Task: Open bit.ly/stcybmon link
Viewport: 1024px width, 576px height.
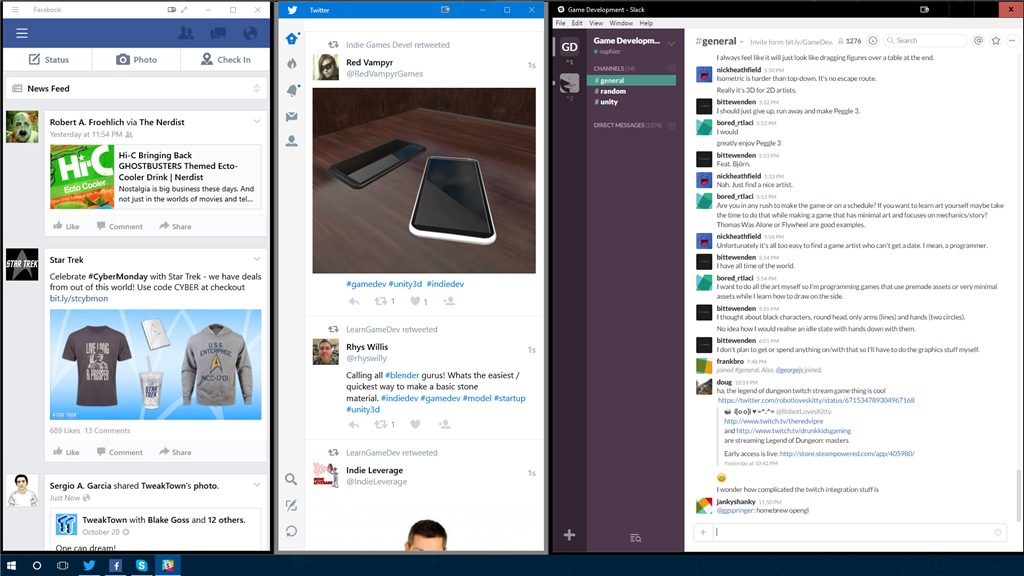Action: (78, 298)
